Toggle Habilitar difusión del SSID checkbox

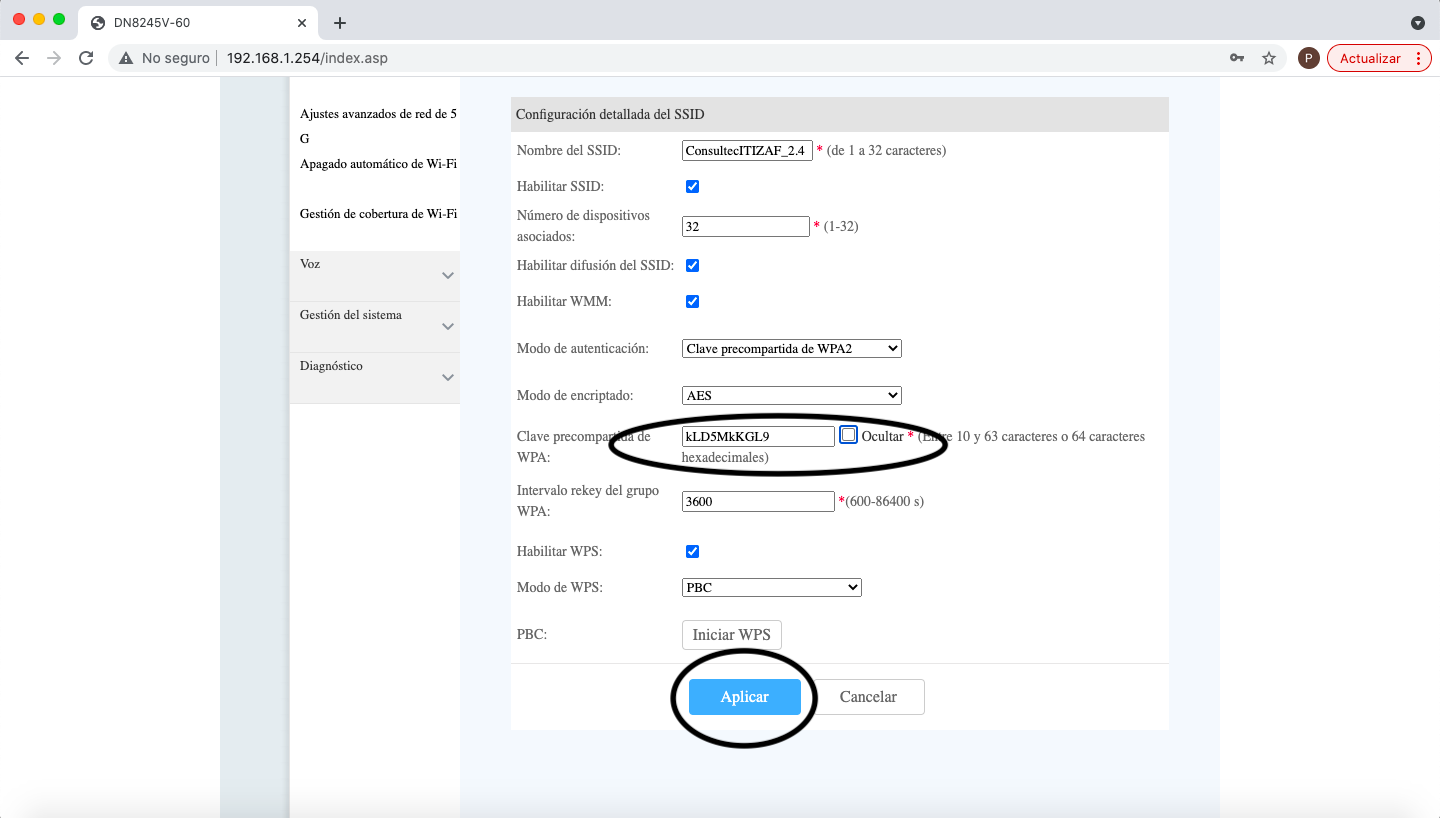[692, 266]
